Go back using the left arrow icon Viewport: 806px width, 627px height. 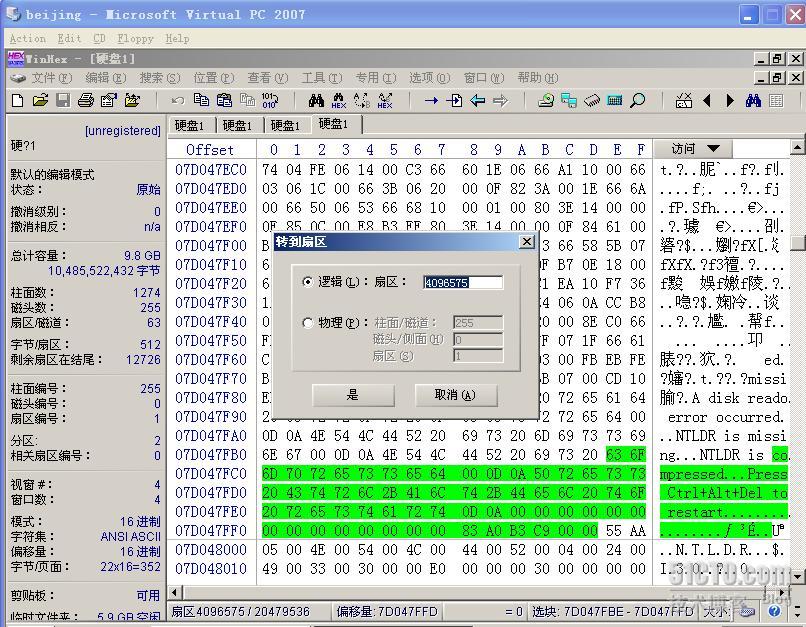pos(478,101)
